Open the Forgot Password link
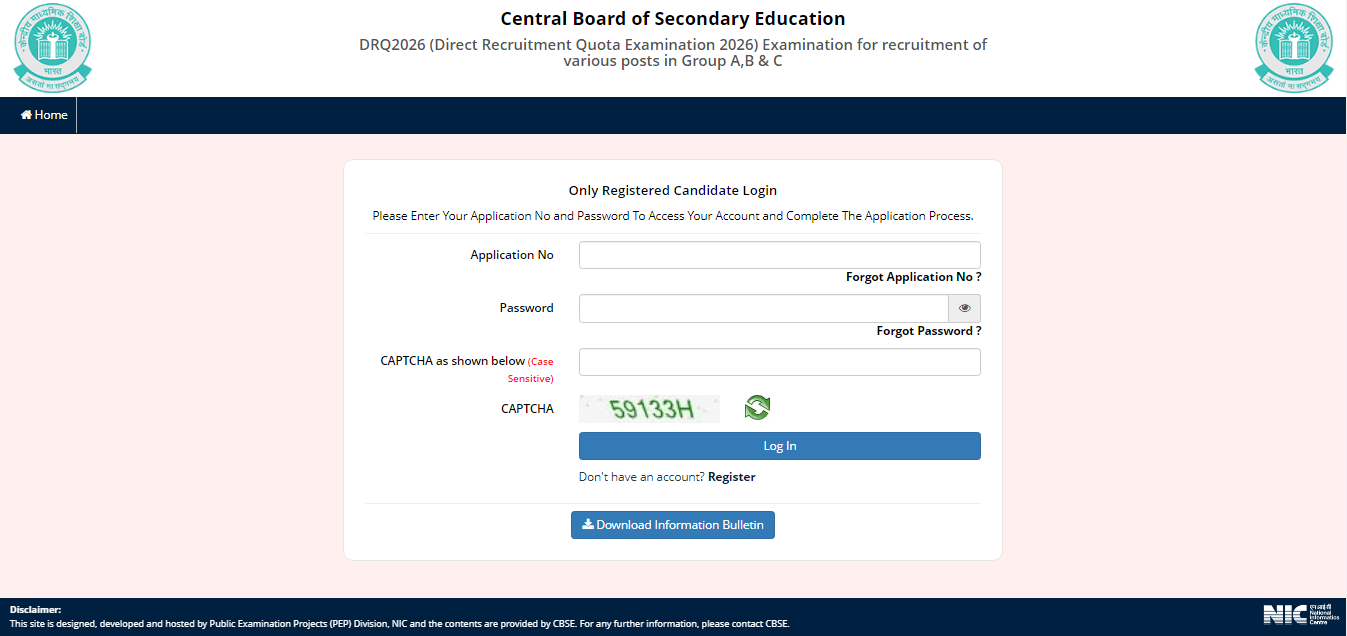The width and height of the screenshot is (1347, 636). pos(928,330)
